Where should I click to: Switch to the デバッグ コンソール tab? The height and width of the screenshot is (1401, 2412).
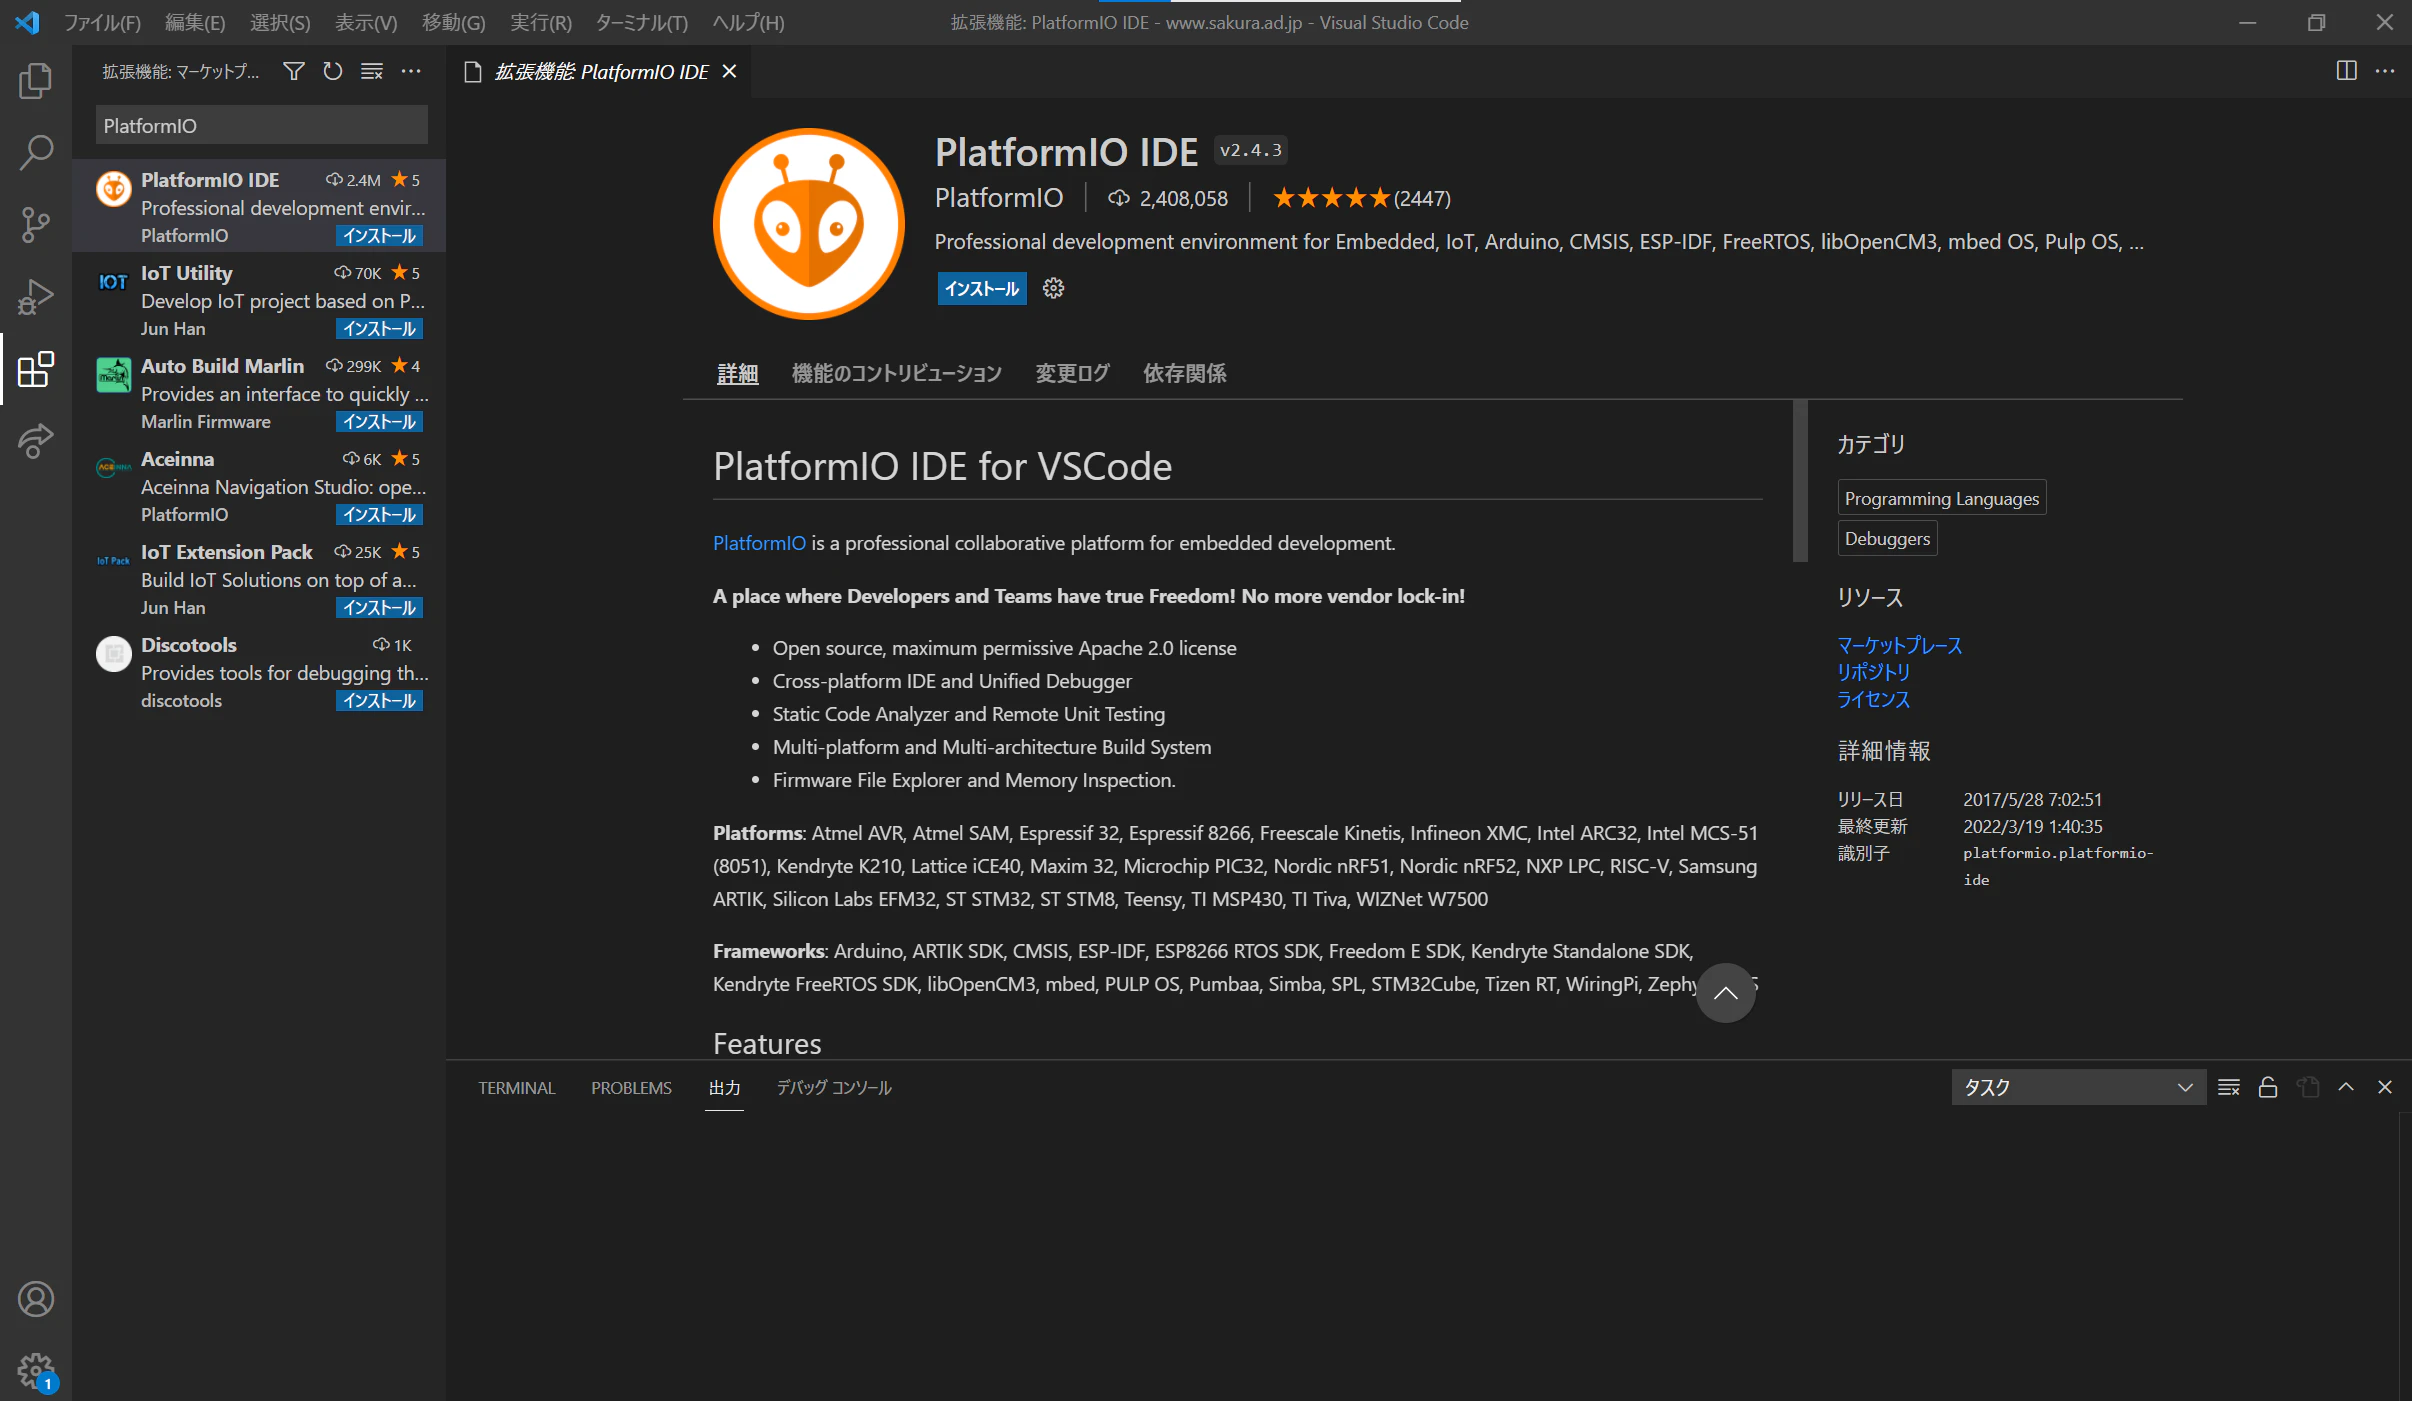coord(834,1087)
